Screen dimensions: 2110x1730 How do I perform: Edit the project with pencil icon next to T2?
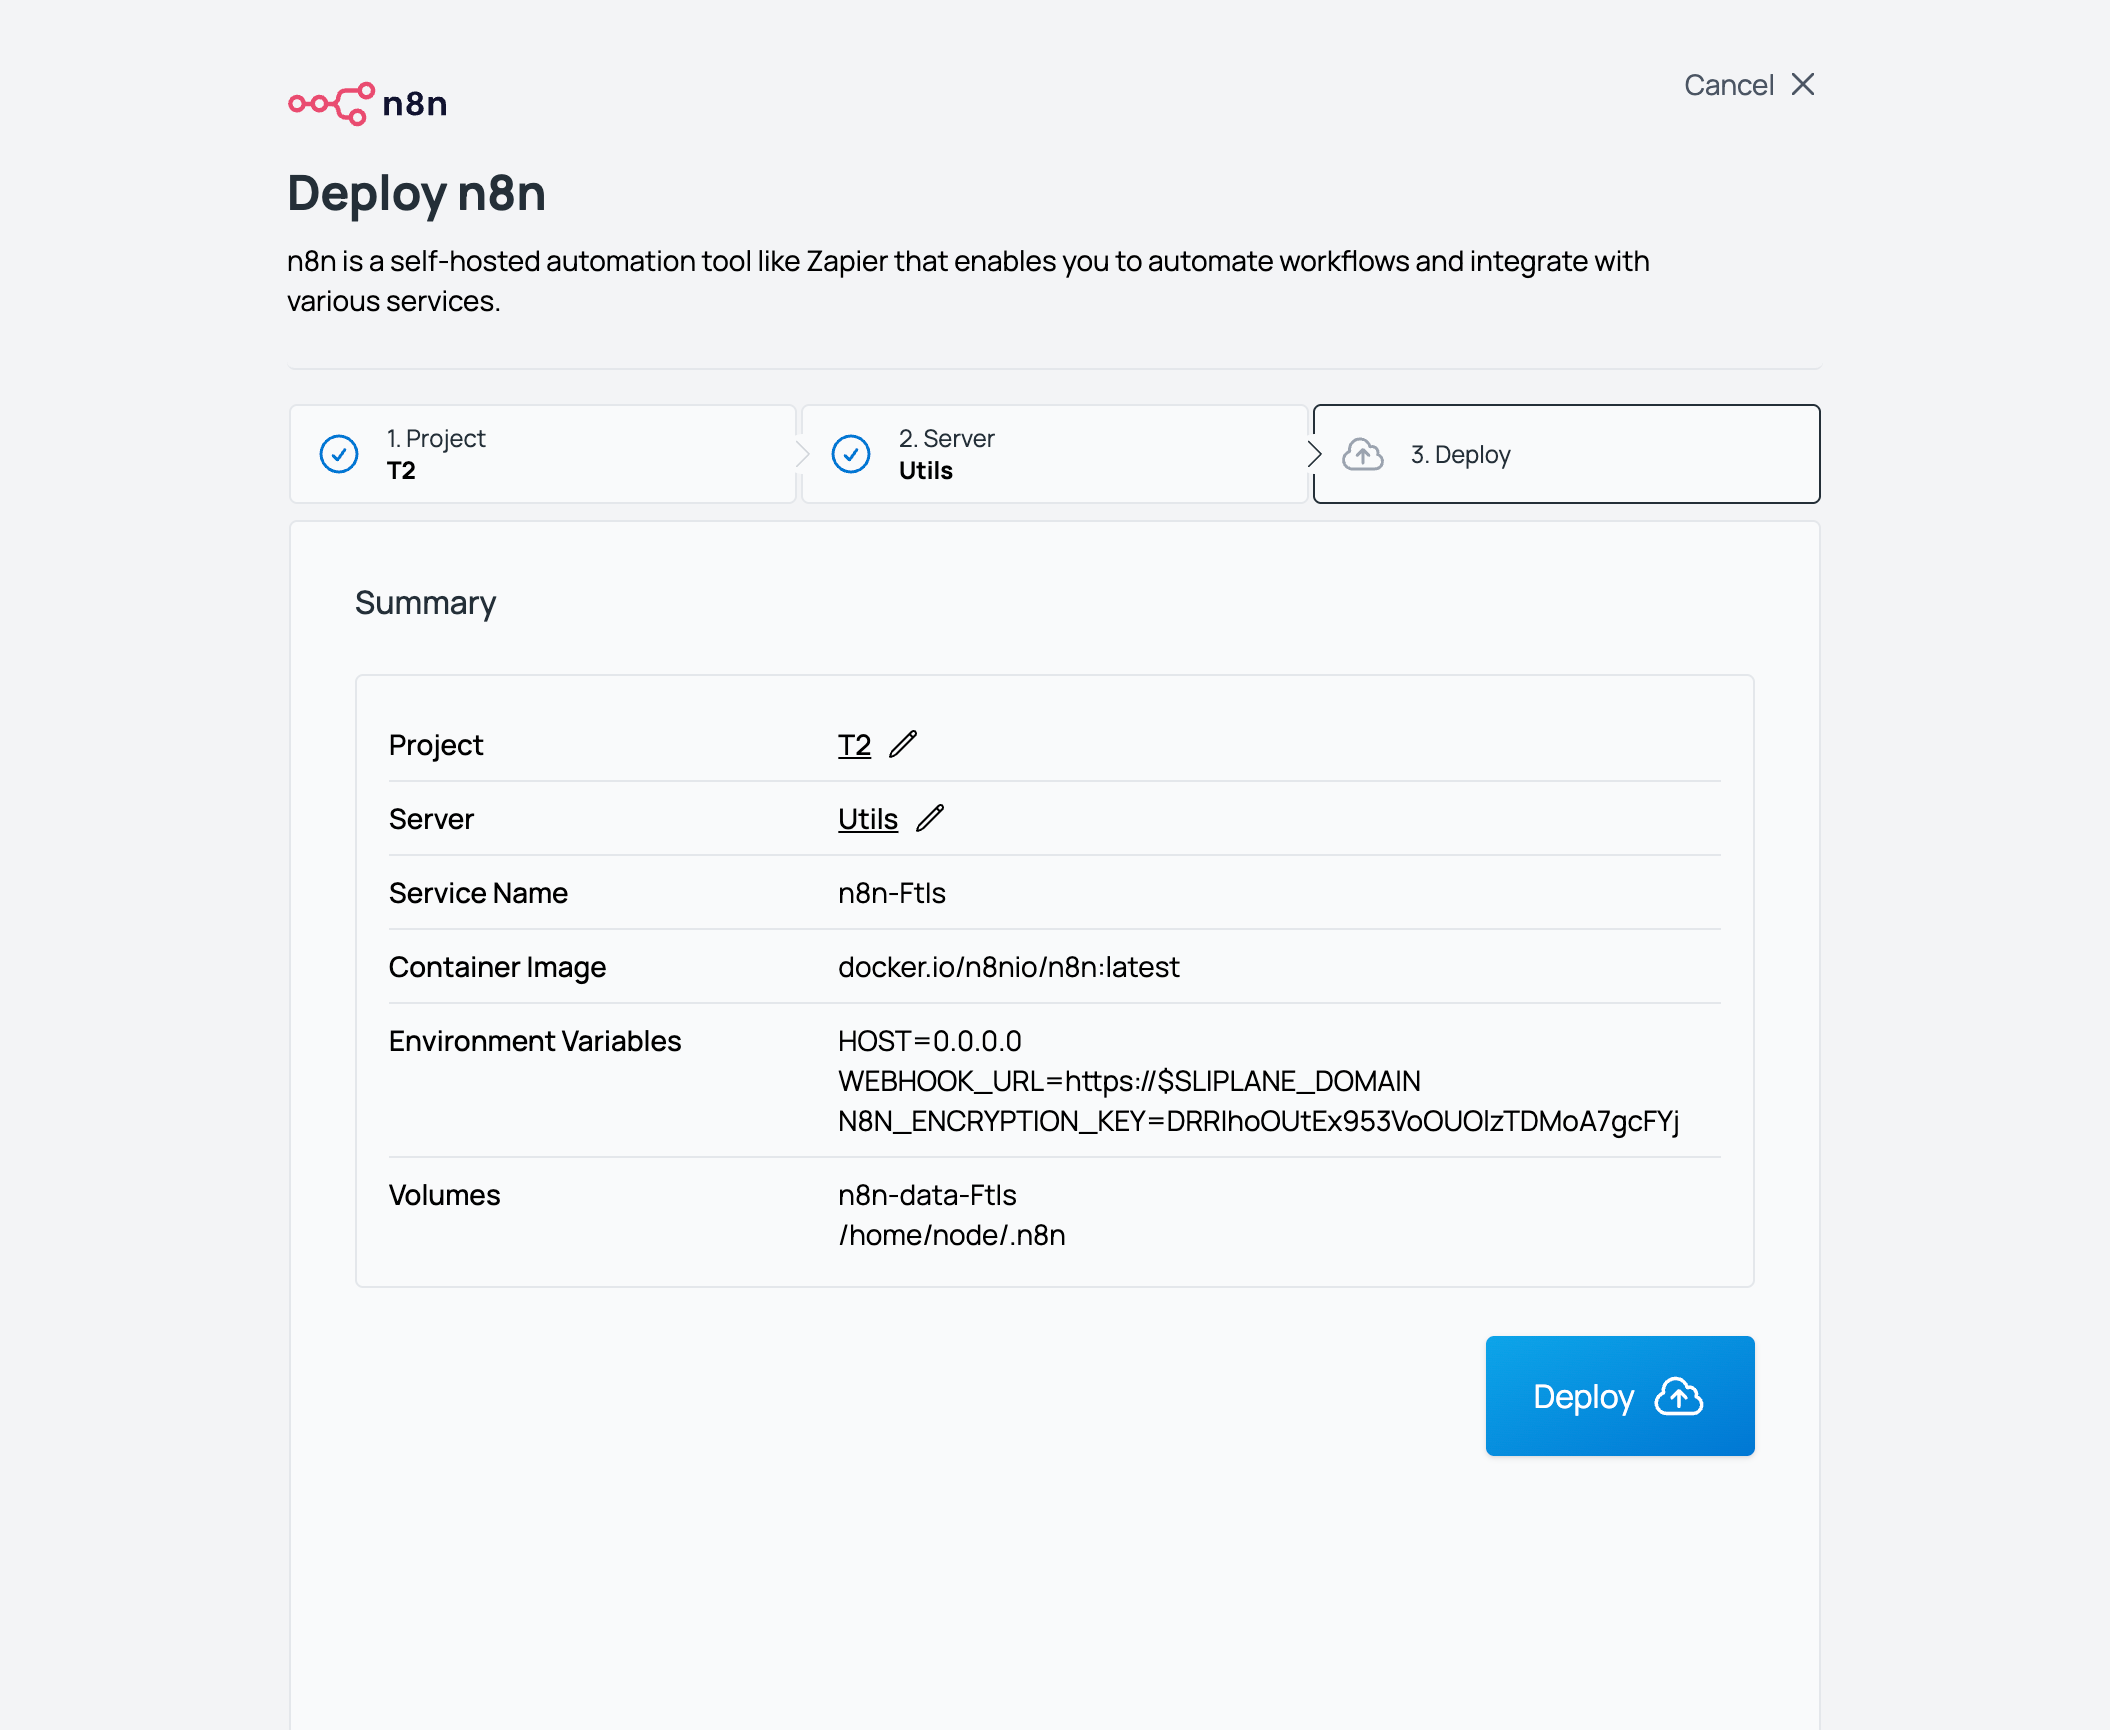[x=903, y=744]
